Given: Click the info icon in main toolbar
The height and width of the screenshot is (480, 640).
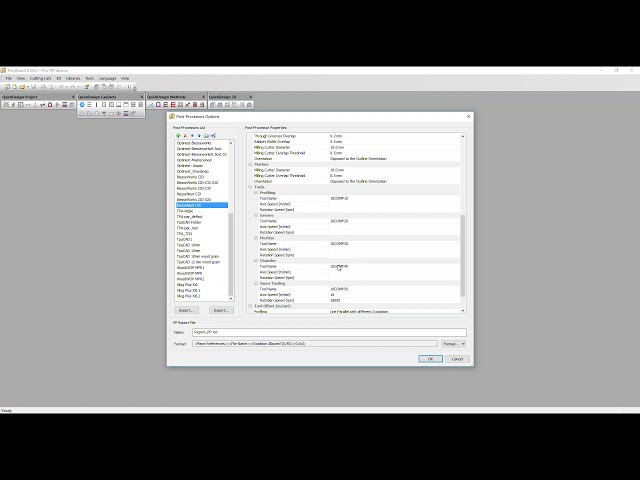Looking at the screenshot, I should [x=129, y=87].
